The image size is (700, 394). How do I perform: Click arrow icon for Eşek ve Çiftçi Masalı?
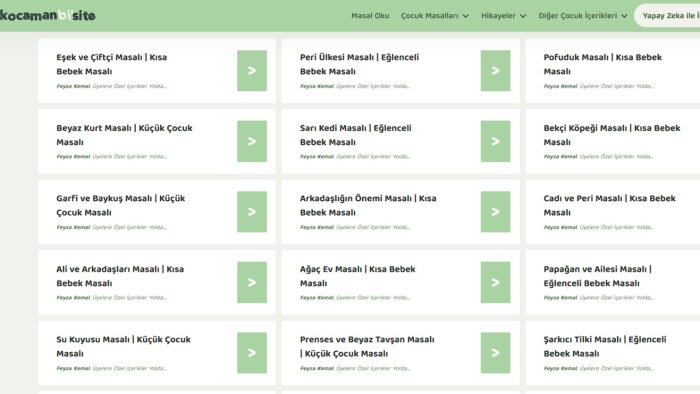click(252, 71)
